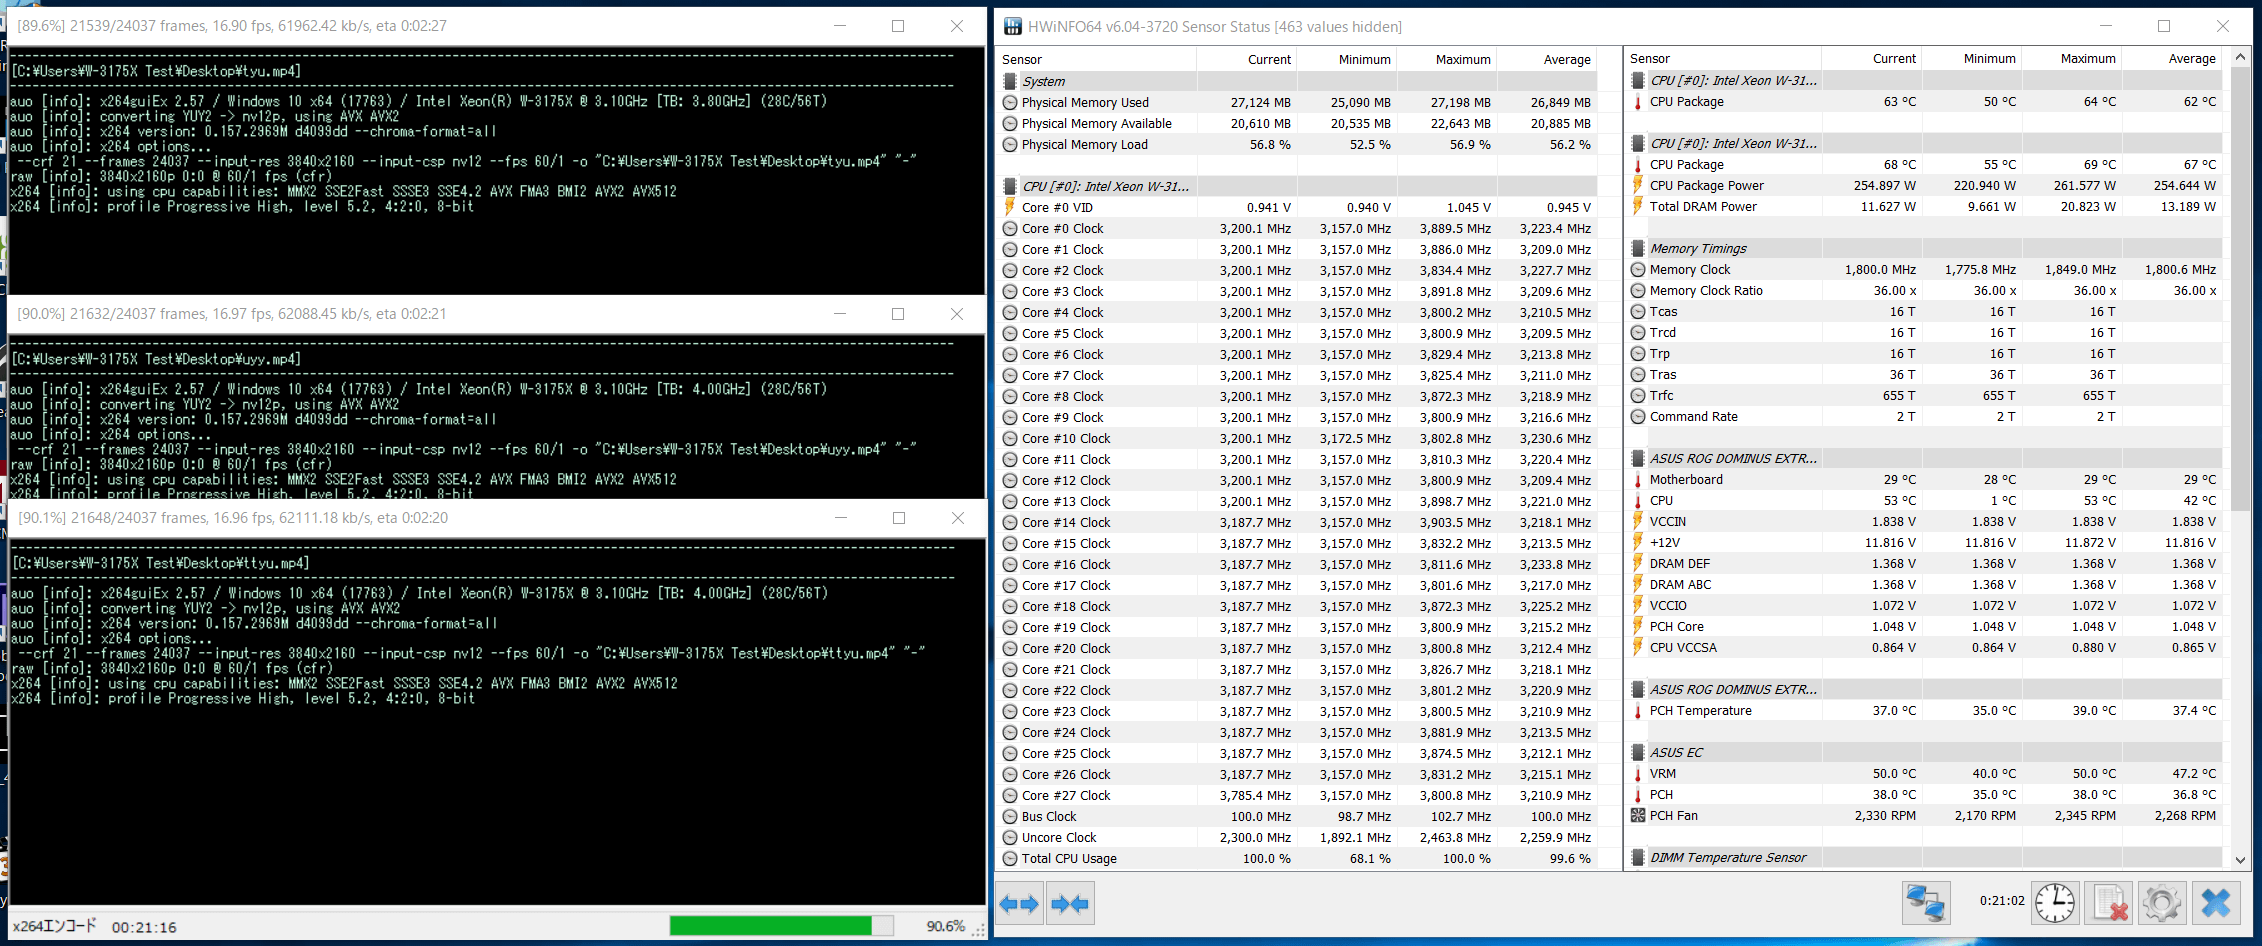This screenshot has height=946, width=2262.
Task: Click the logging sheet icon with red X
Action: (2109, 903)
